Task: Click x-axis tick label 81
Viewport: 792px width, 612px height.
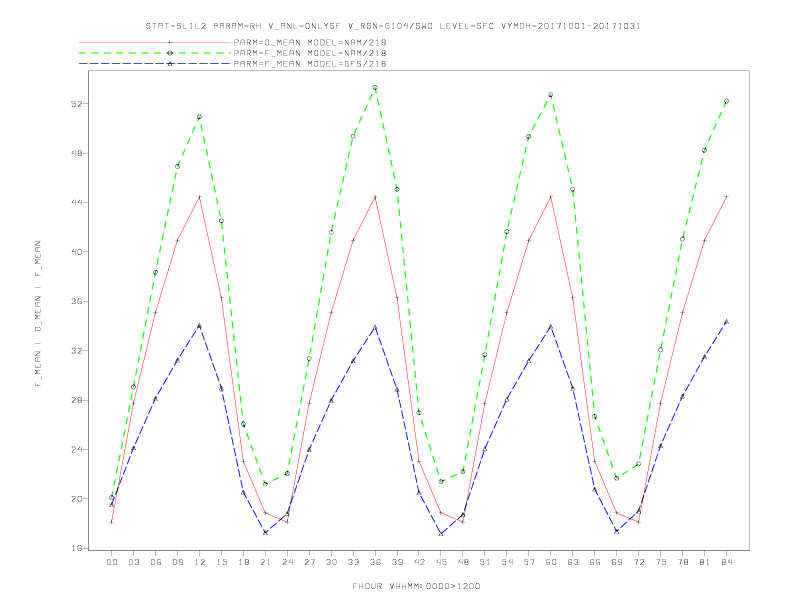Action: click(705, 562)
